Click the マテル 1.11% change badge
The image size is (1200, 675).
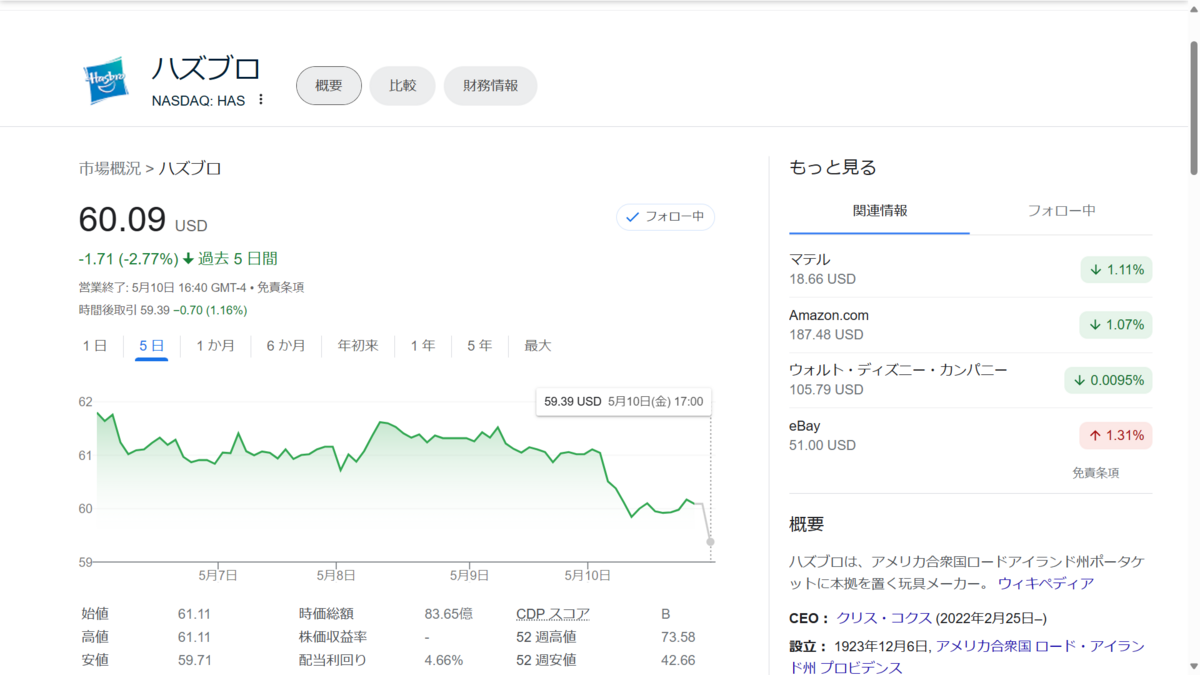(x=1116, y=270)
